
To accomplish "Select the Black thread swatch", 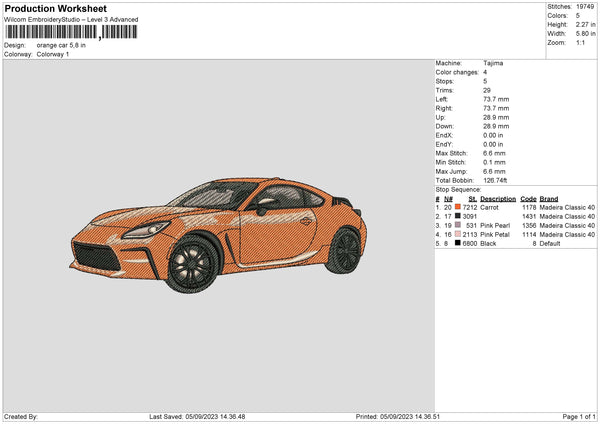I will pyautogui.click(x=458, y=243).
